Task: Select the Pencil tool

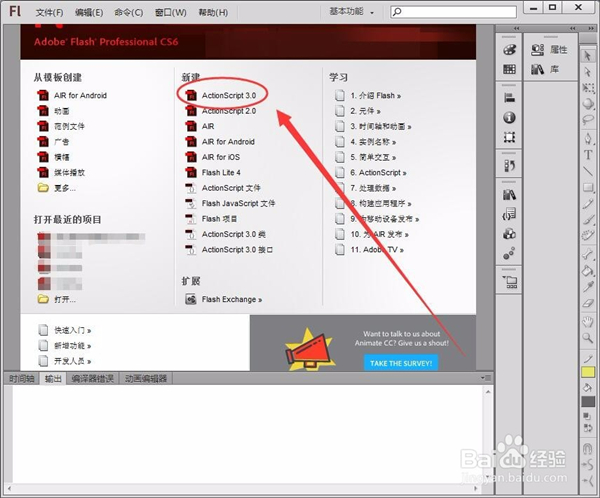Action: [x=588, y=203]
